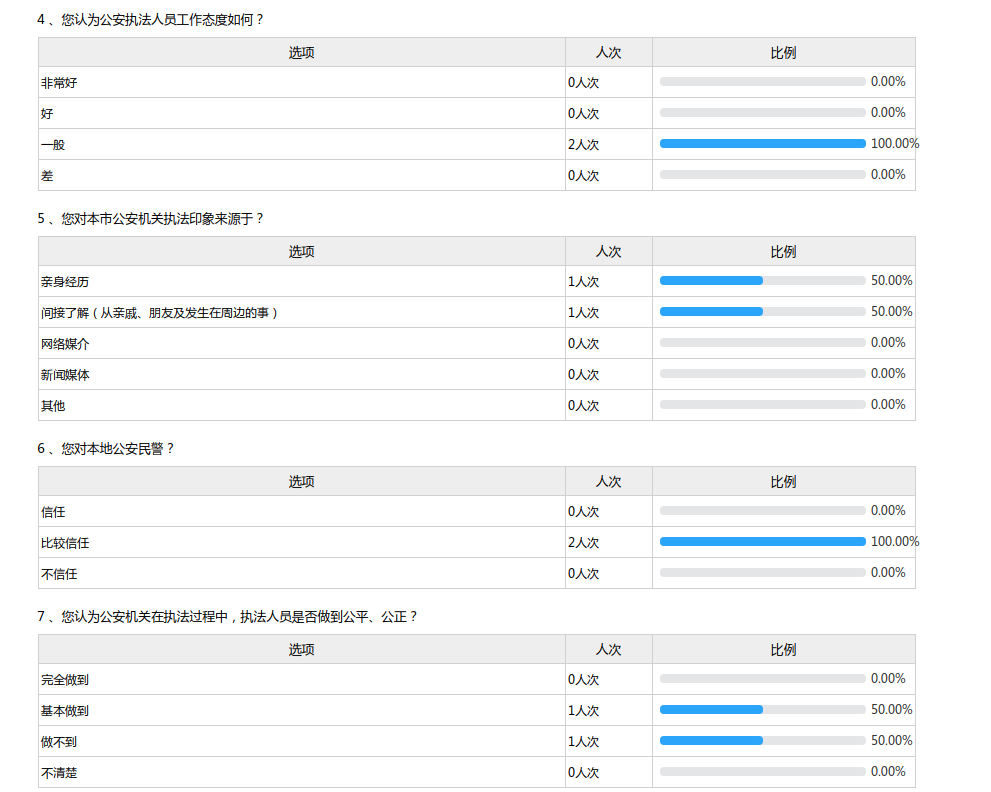The width and height of the screenshot is (991, 792).
Task: Click the progress bar in the "亲身经历" row
Action: (762, 281)
